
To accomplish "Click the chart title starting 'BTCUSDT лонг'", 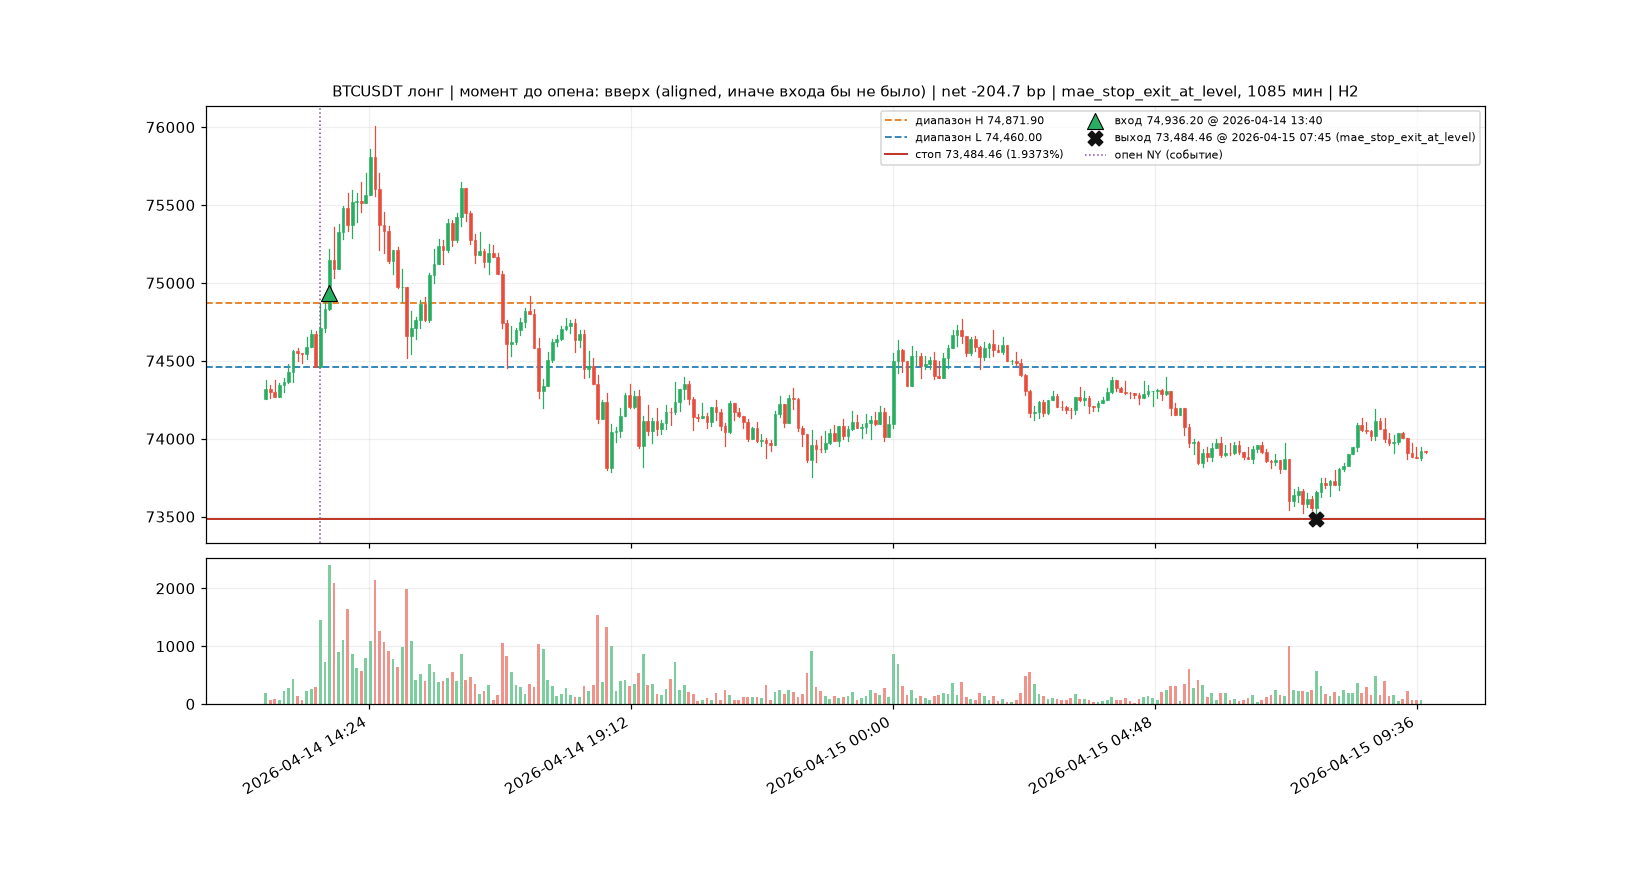I will click(845, 91).
